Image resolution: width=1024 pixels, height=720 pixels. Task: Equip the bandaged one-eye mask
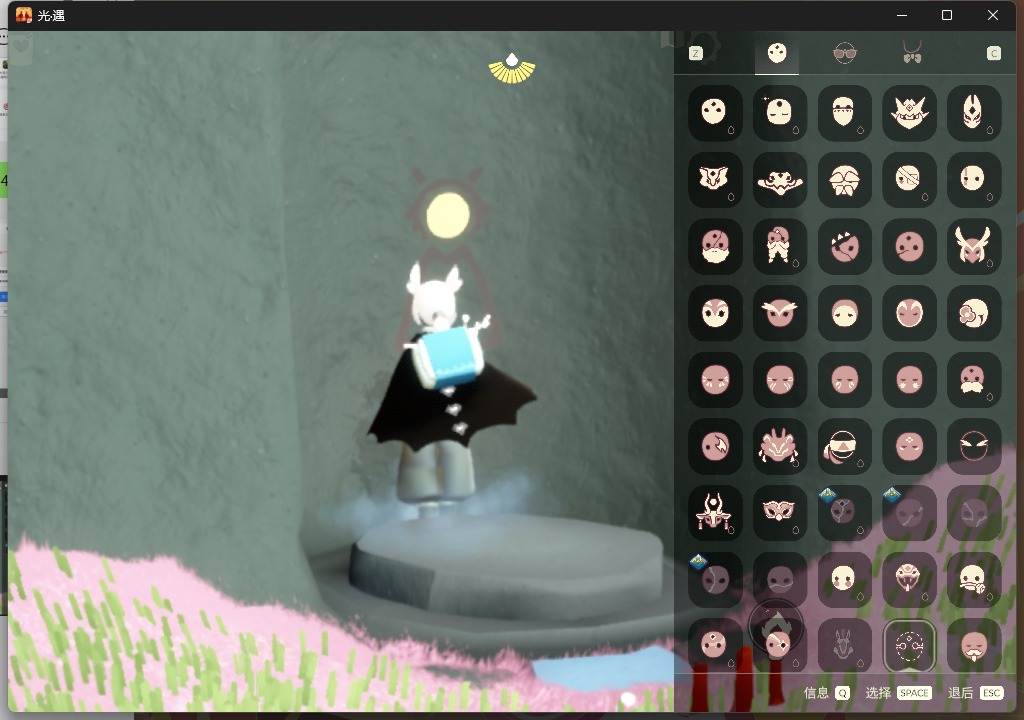[x=908, y=179]
